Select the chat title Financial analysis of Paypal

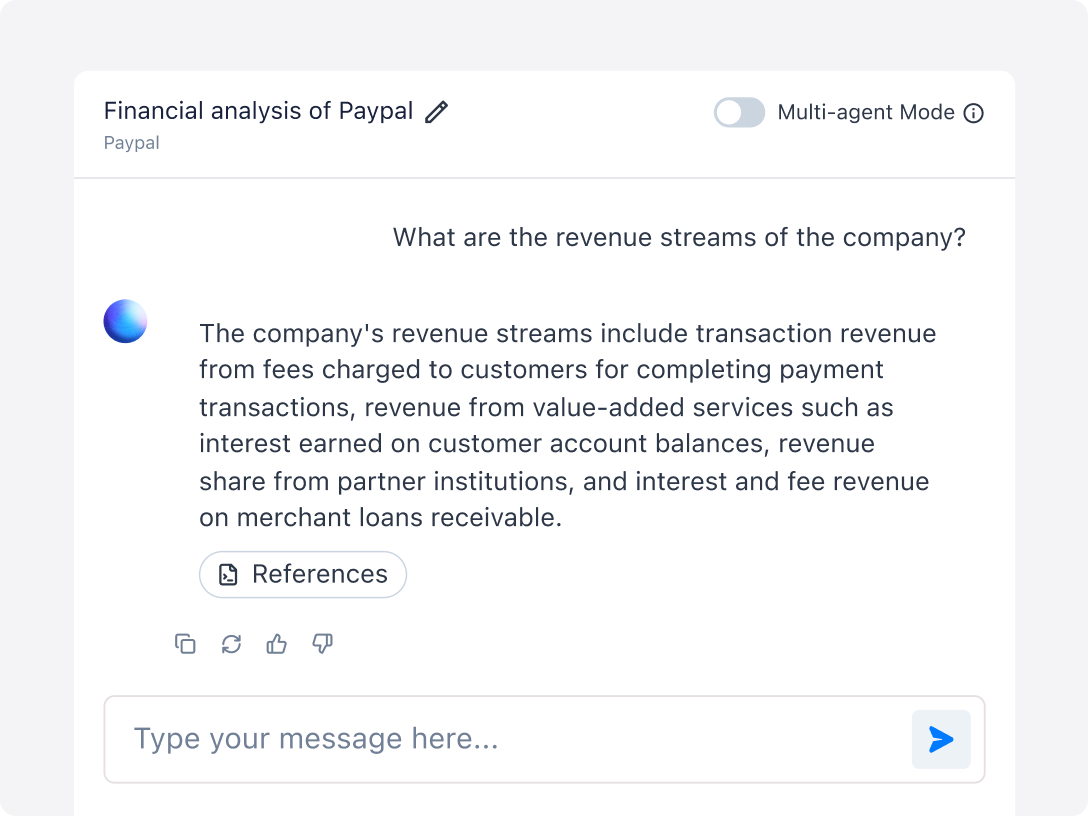point(262,110)
